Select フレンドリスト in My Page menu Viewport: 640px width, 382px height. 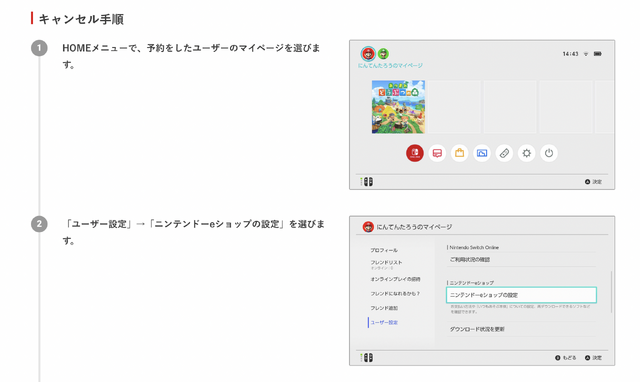coord(386,264)
